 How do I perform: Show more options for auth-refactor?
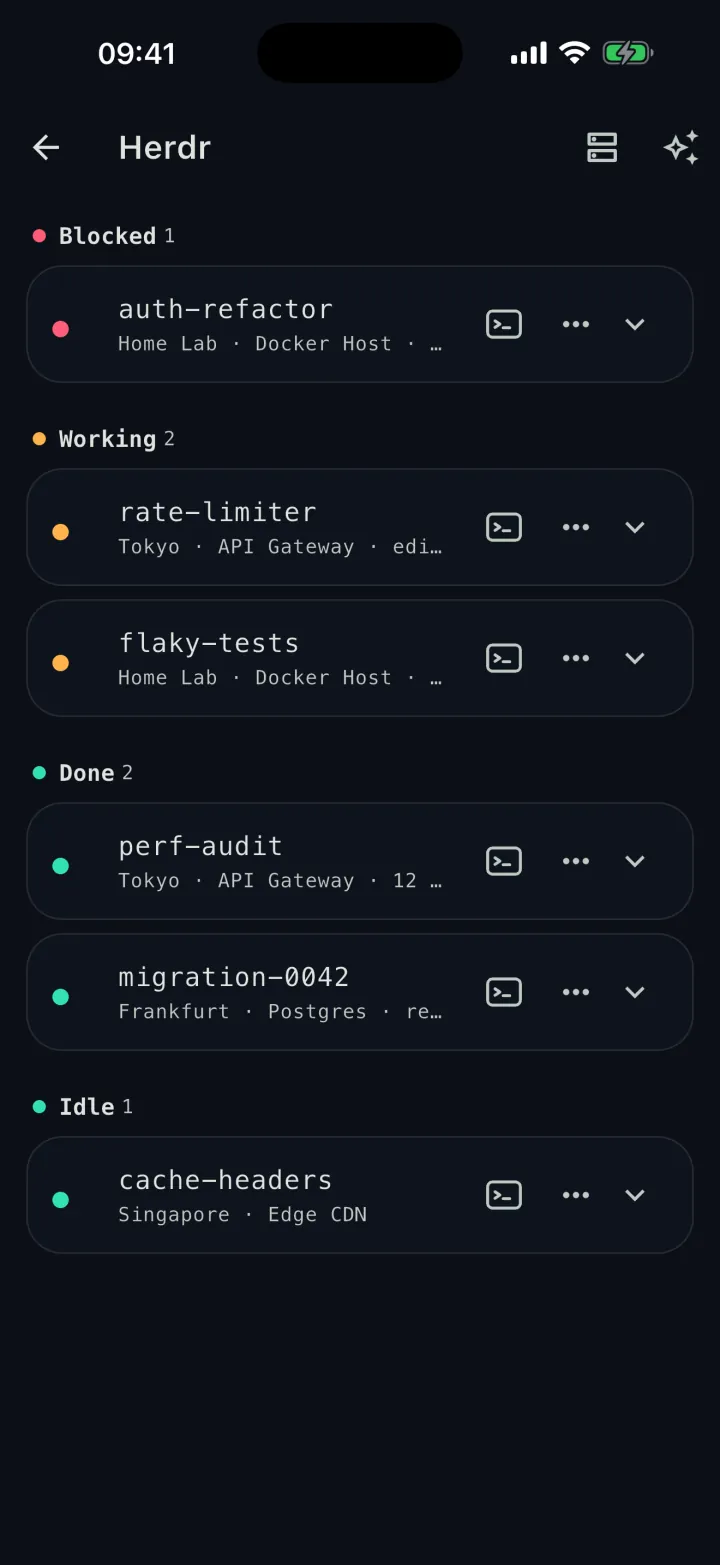point(576,324)
